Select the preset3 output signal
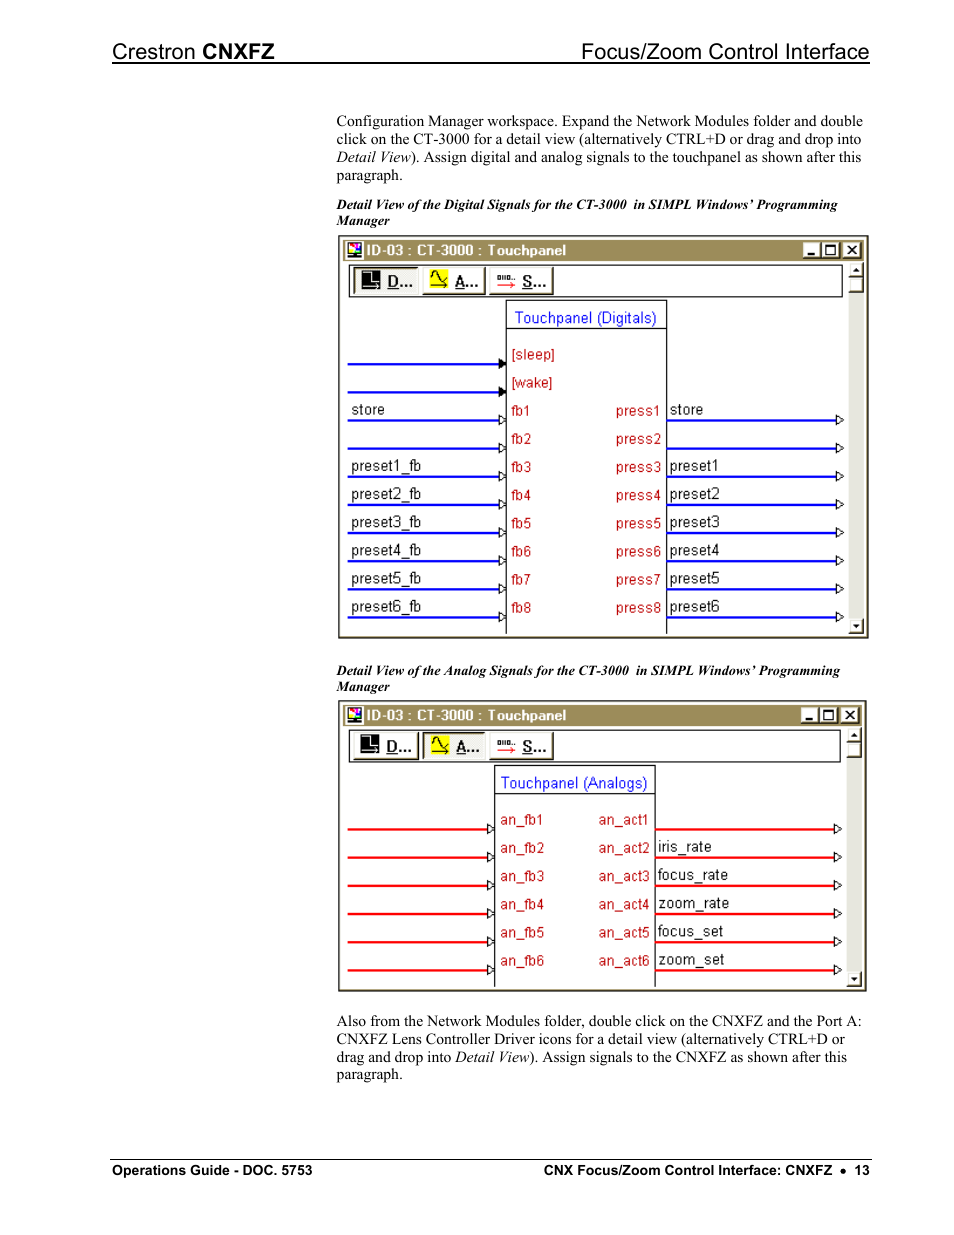The image size is (954, 1235). (x=694, y=522)
